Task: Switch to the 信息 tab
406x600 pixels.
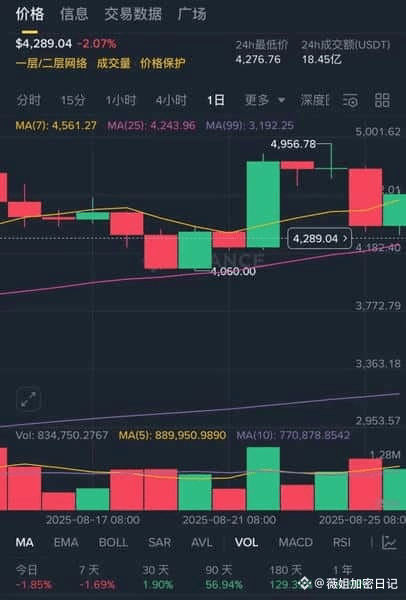Action: point(74,14)
